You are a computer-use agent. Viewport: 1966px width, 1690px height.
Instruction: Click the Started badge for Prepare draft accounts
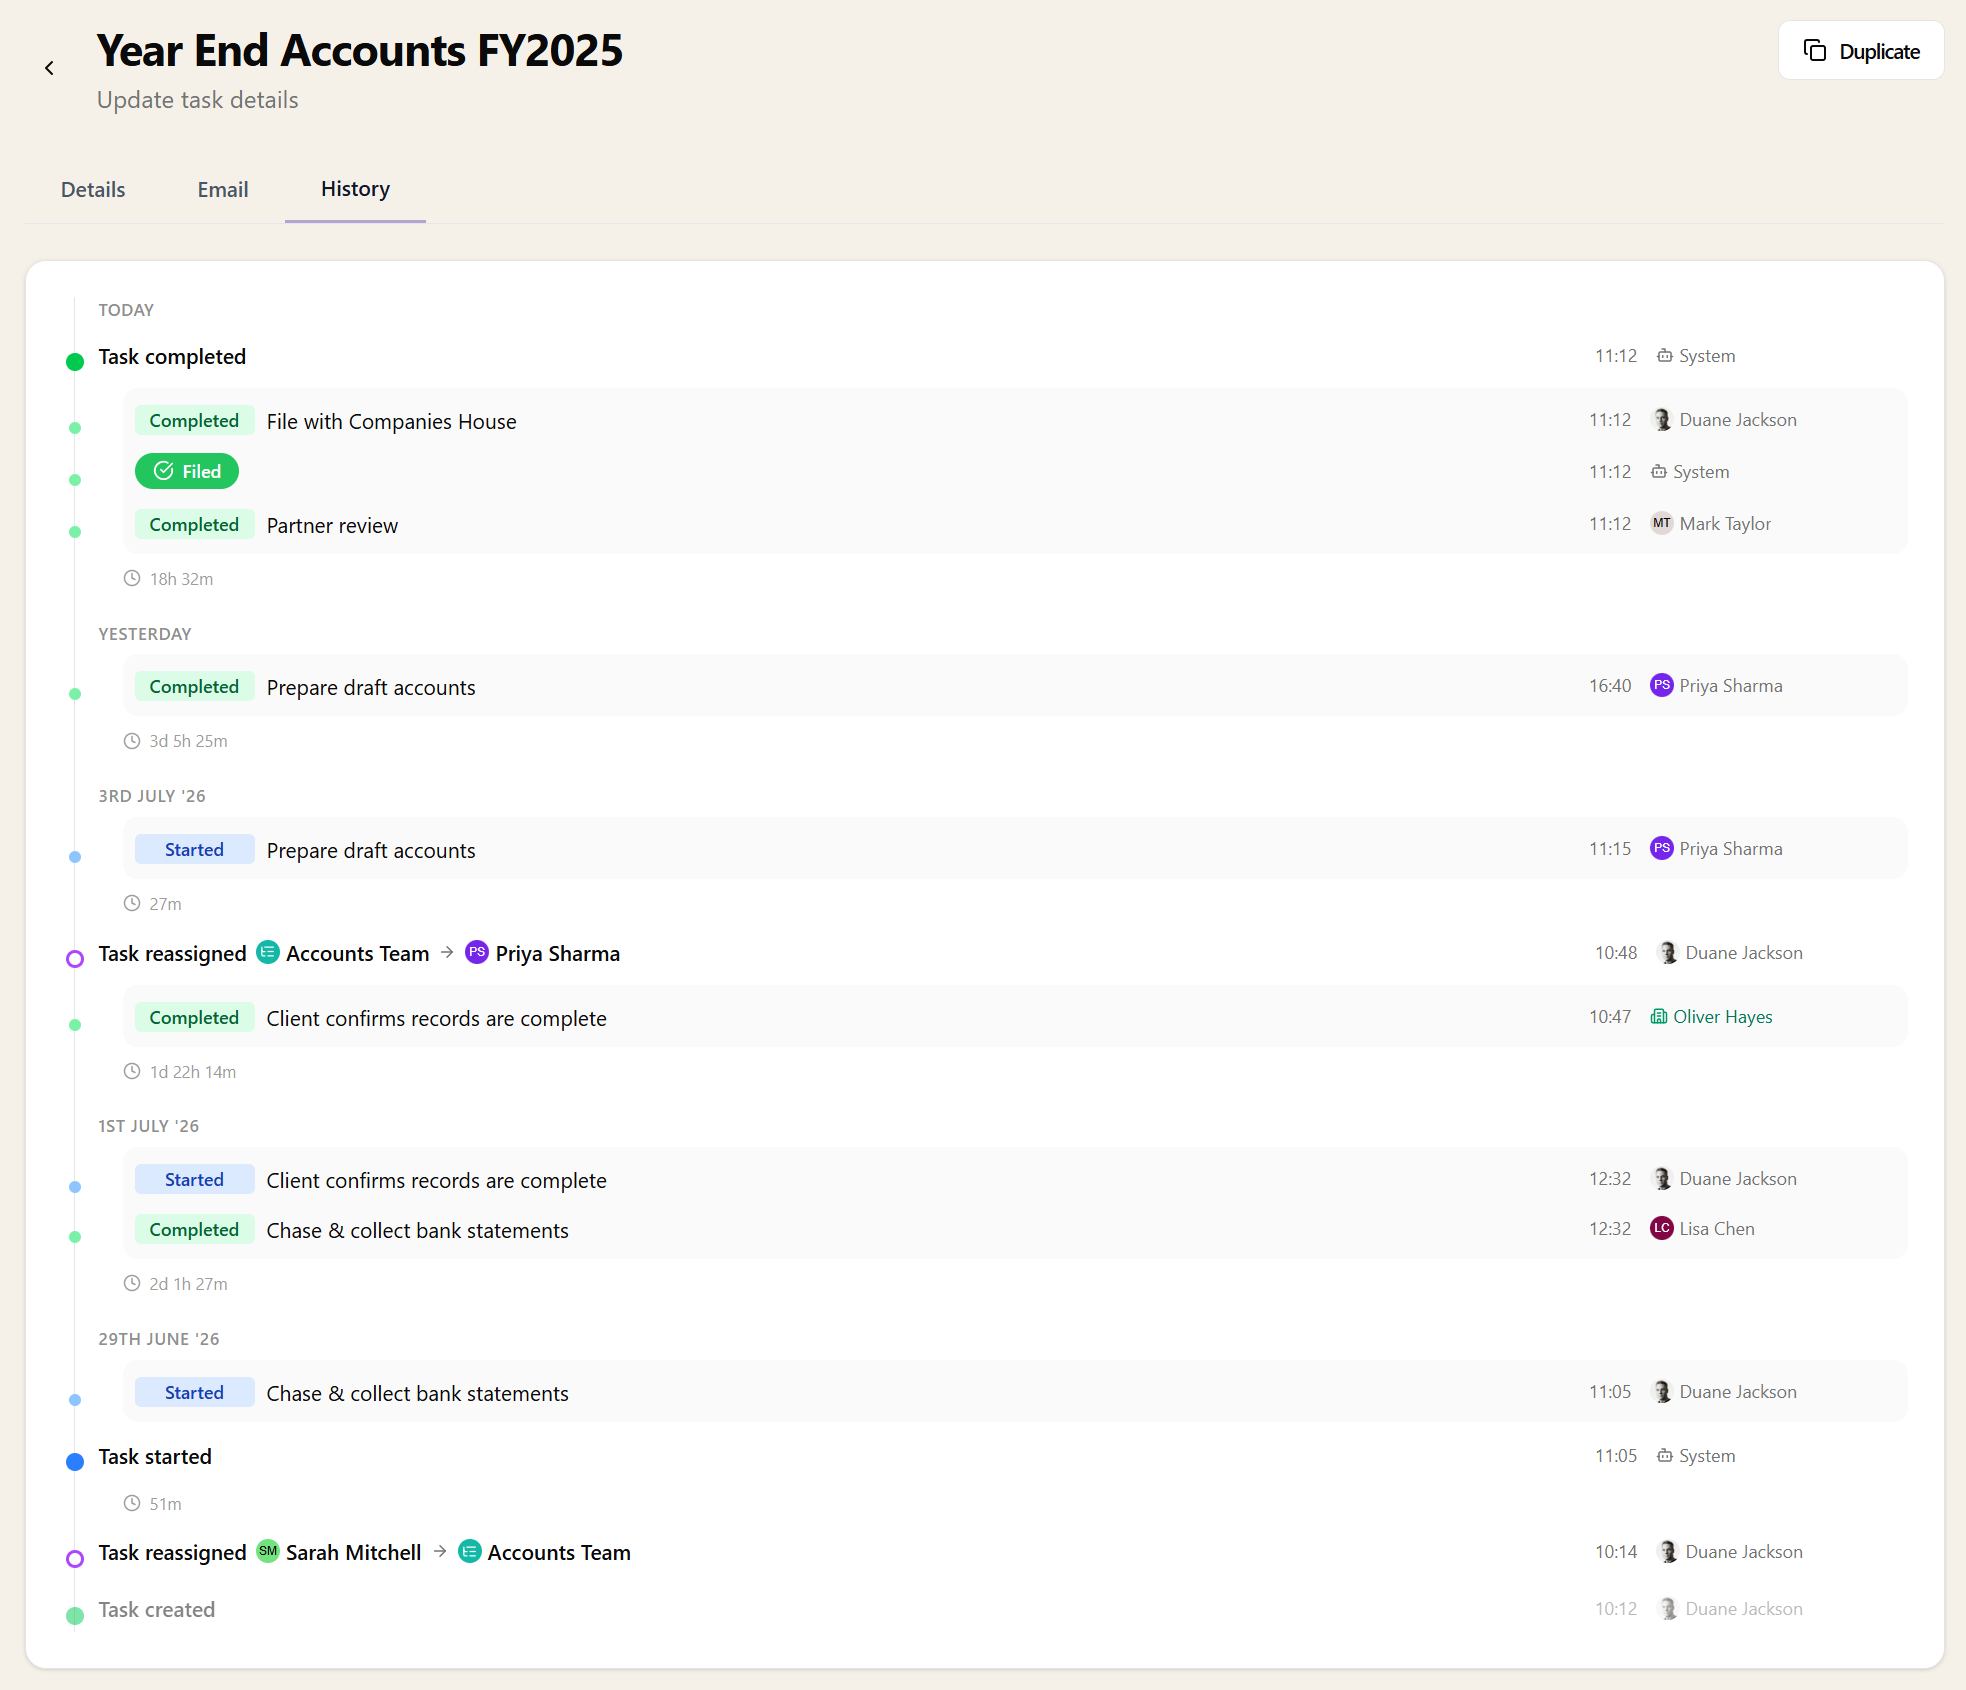tap(194, 850)
